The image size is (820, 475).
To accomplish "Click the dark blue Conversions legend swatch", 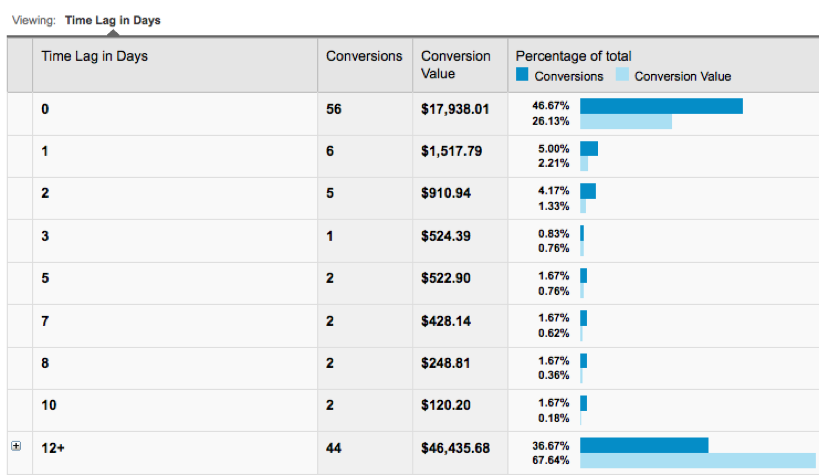I will [522, 76].
